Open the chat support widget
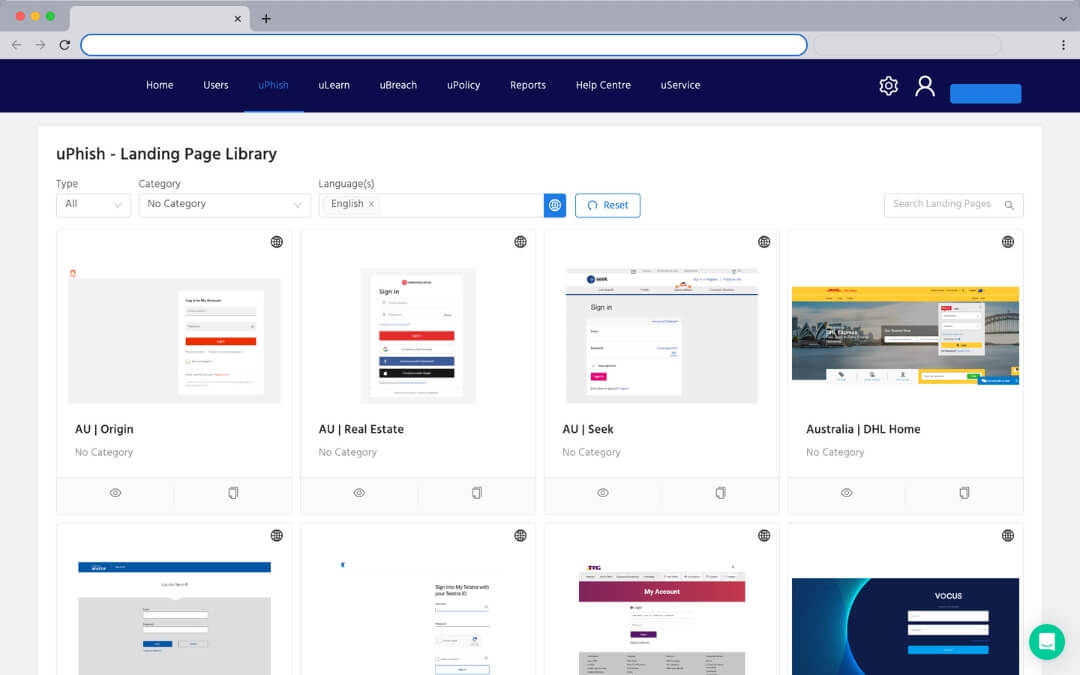 point(1046,641)
